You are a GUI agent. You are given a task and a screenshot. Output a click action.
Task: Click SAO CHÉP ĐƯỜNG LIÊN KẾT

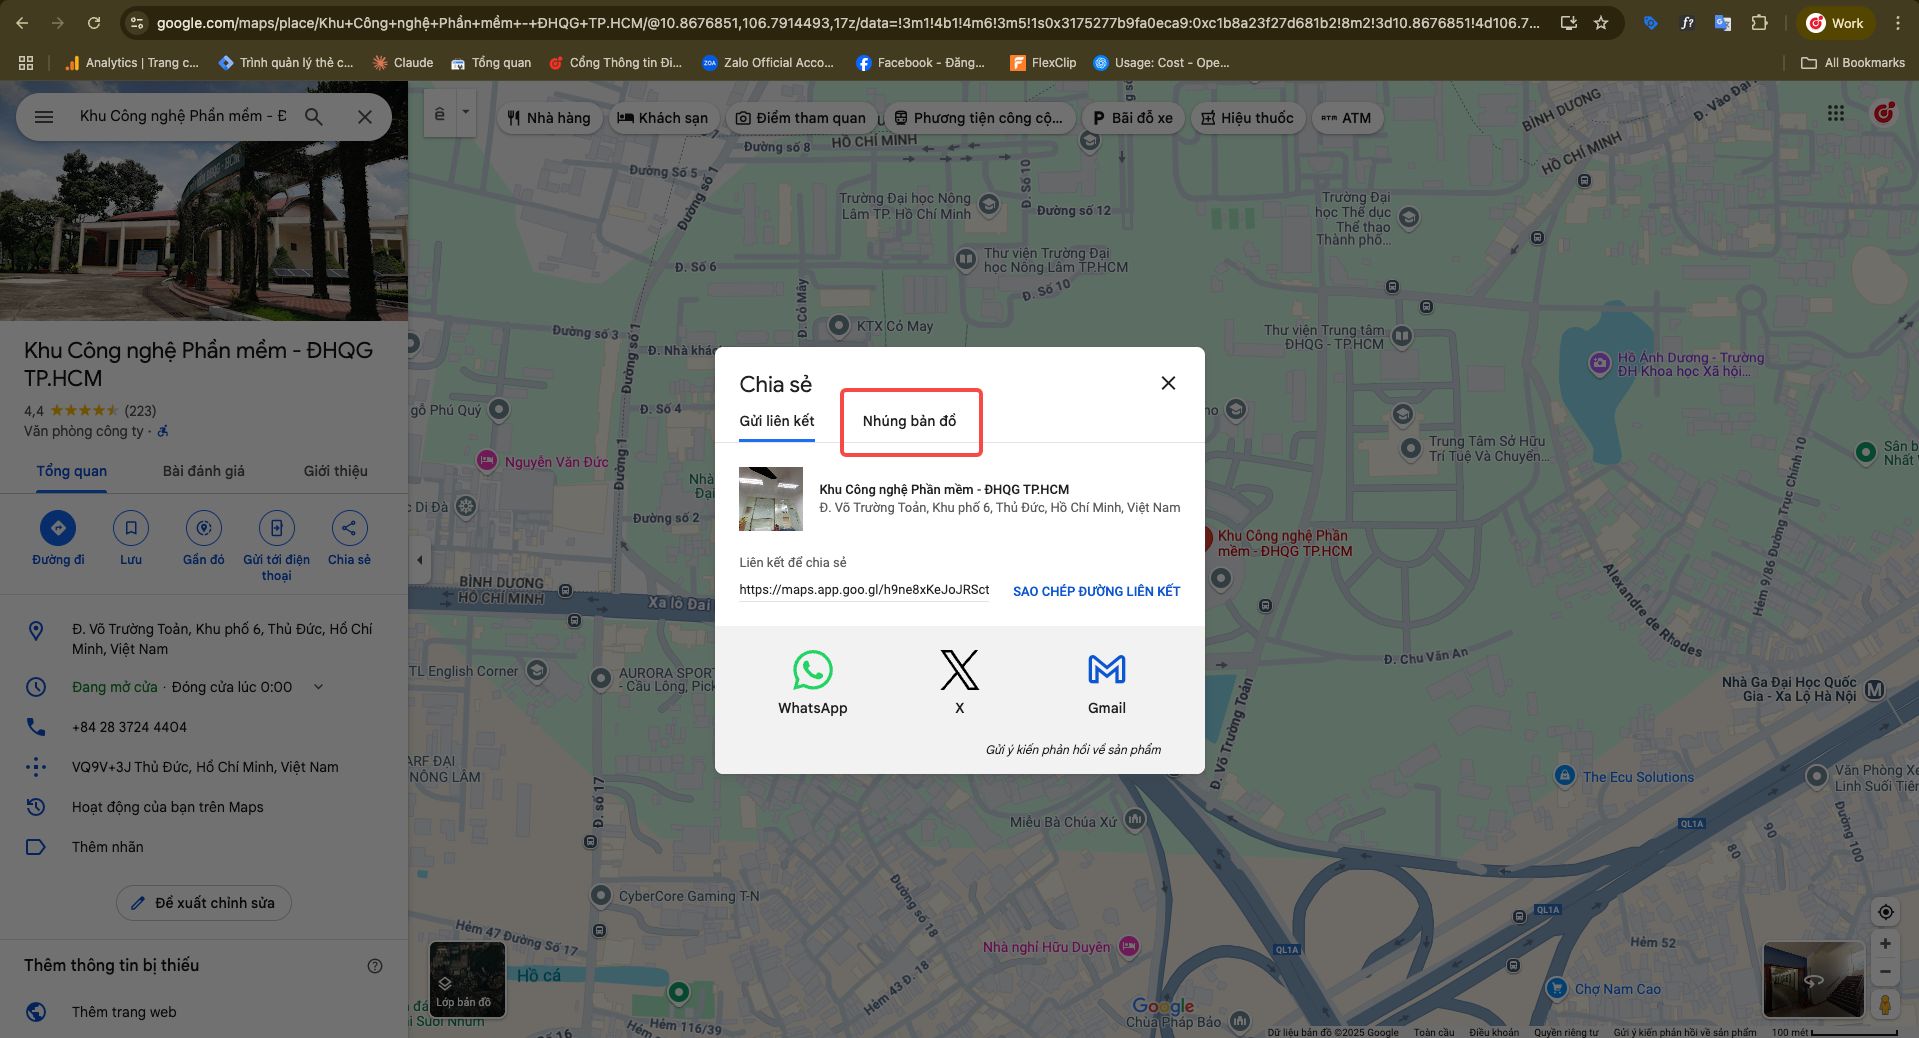click(1096, 591)
